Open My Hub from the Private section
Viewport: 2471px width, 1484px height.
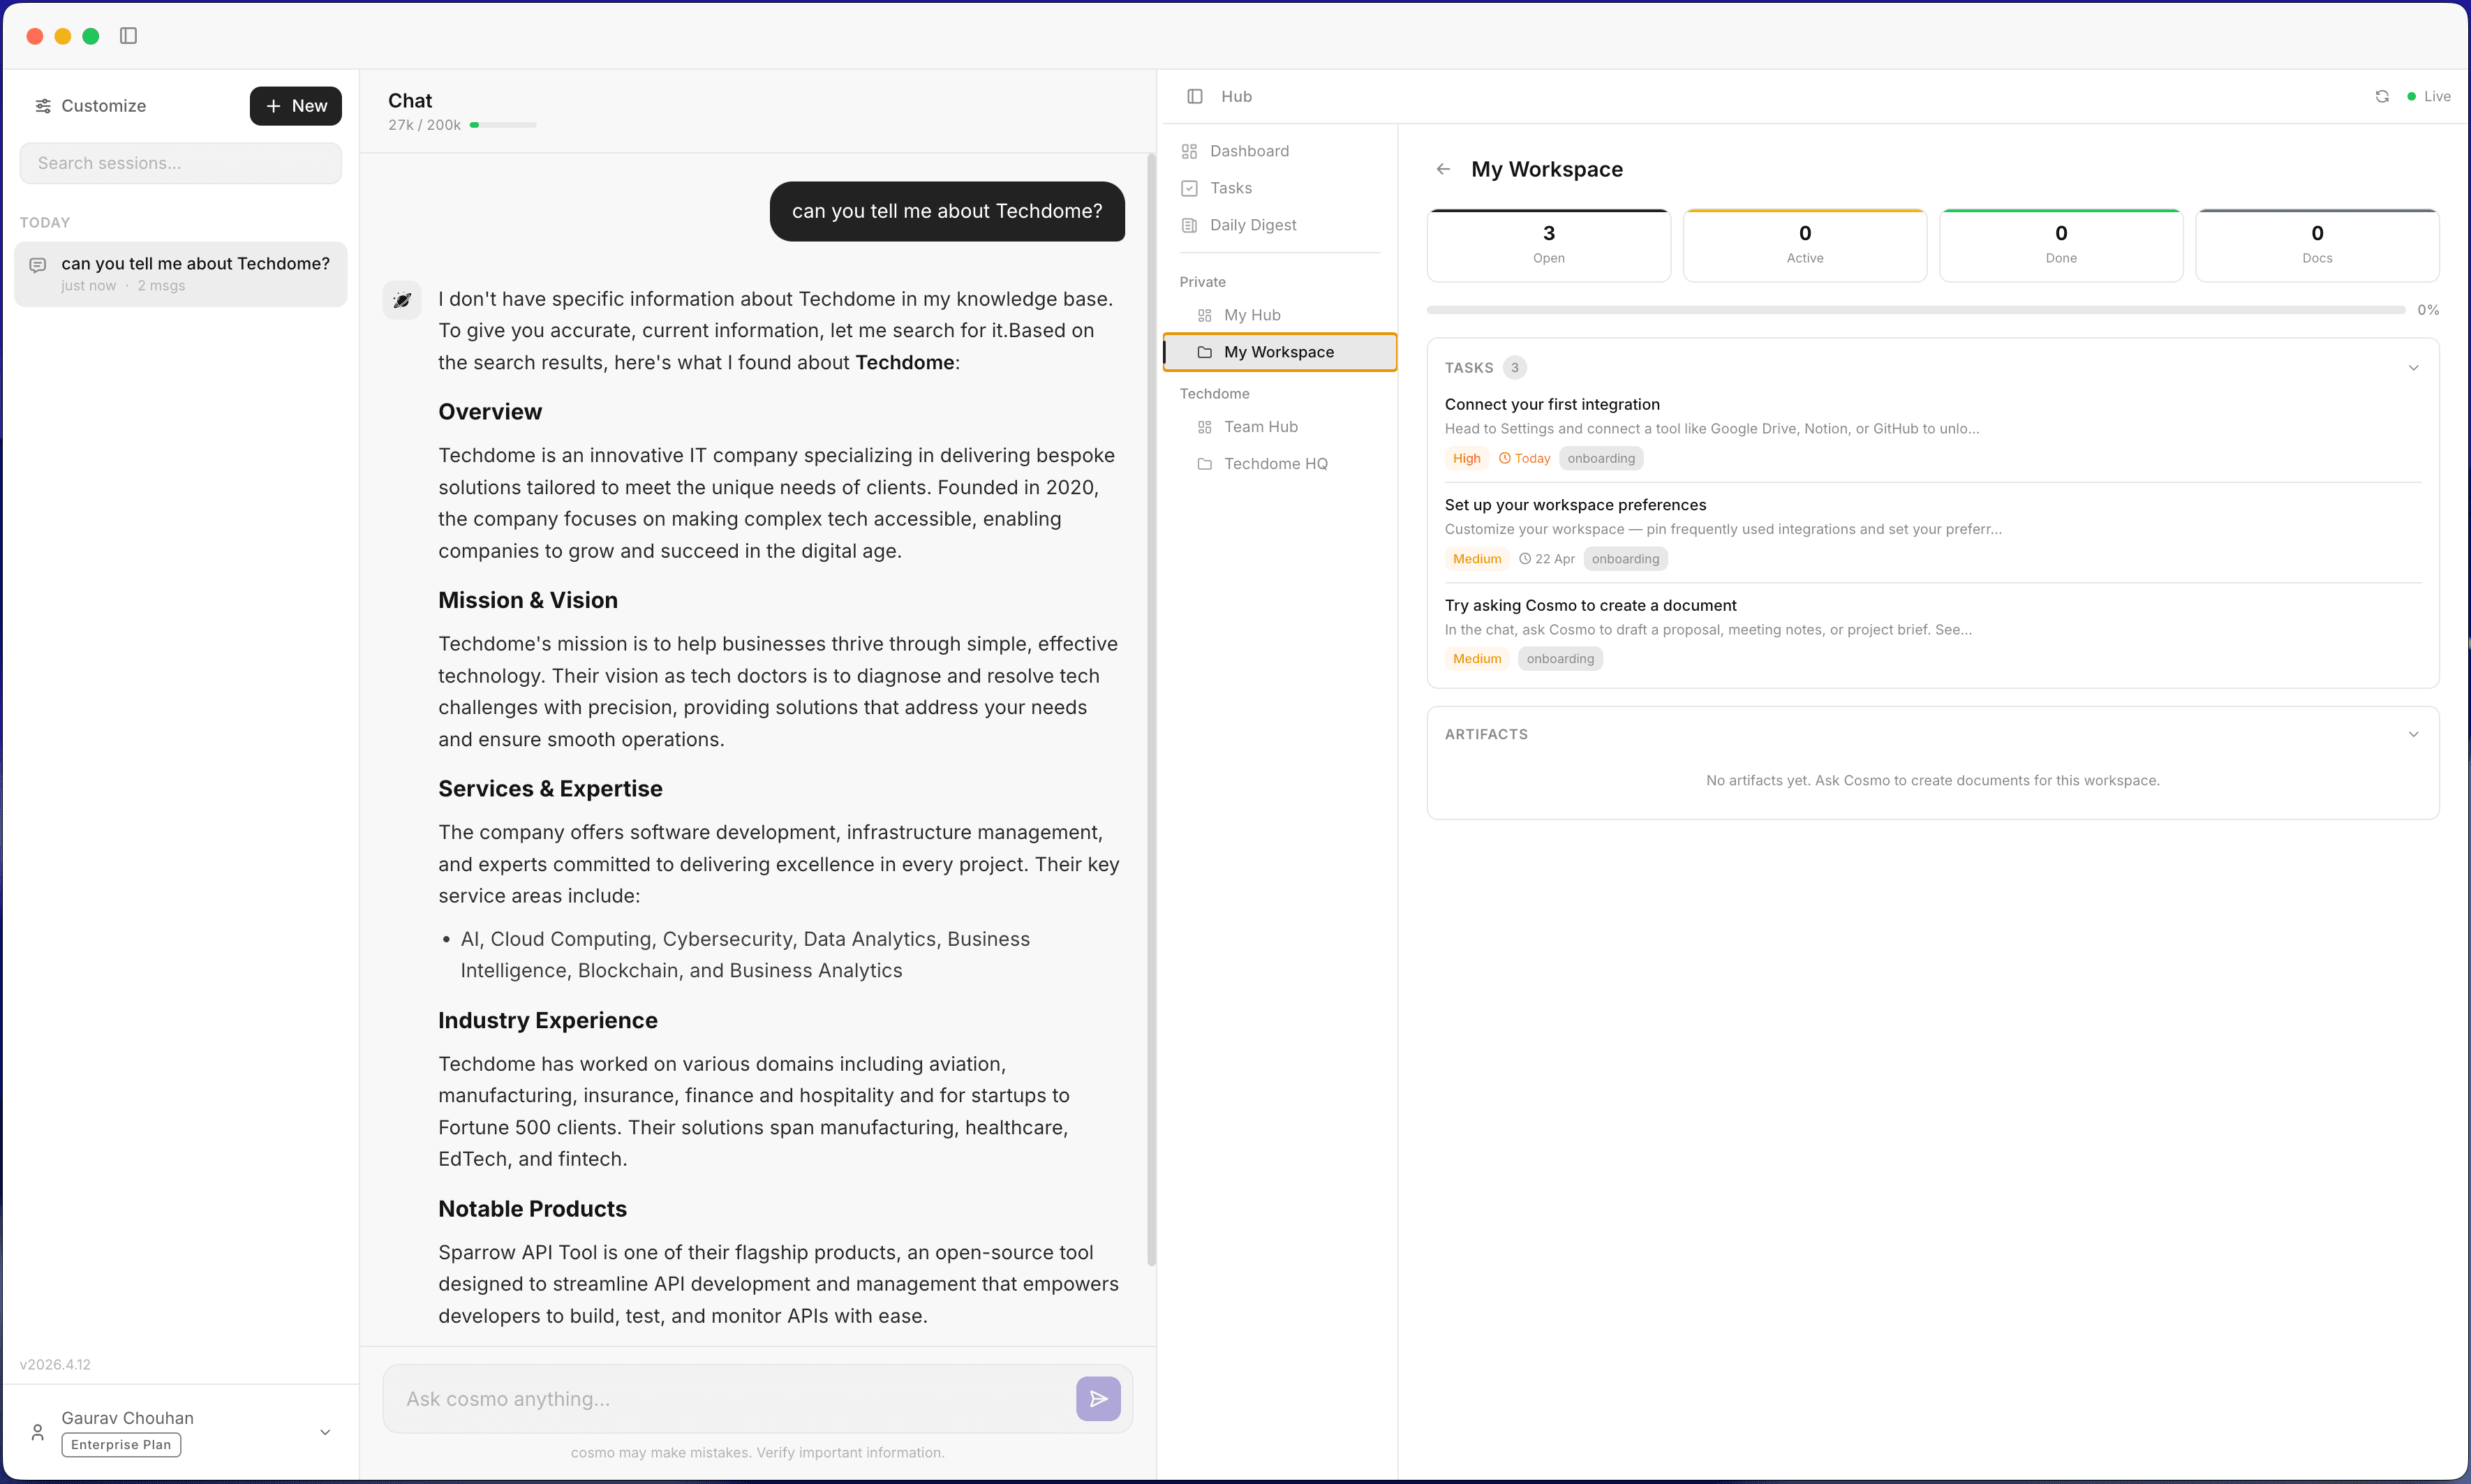(x=1251, y=314)
